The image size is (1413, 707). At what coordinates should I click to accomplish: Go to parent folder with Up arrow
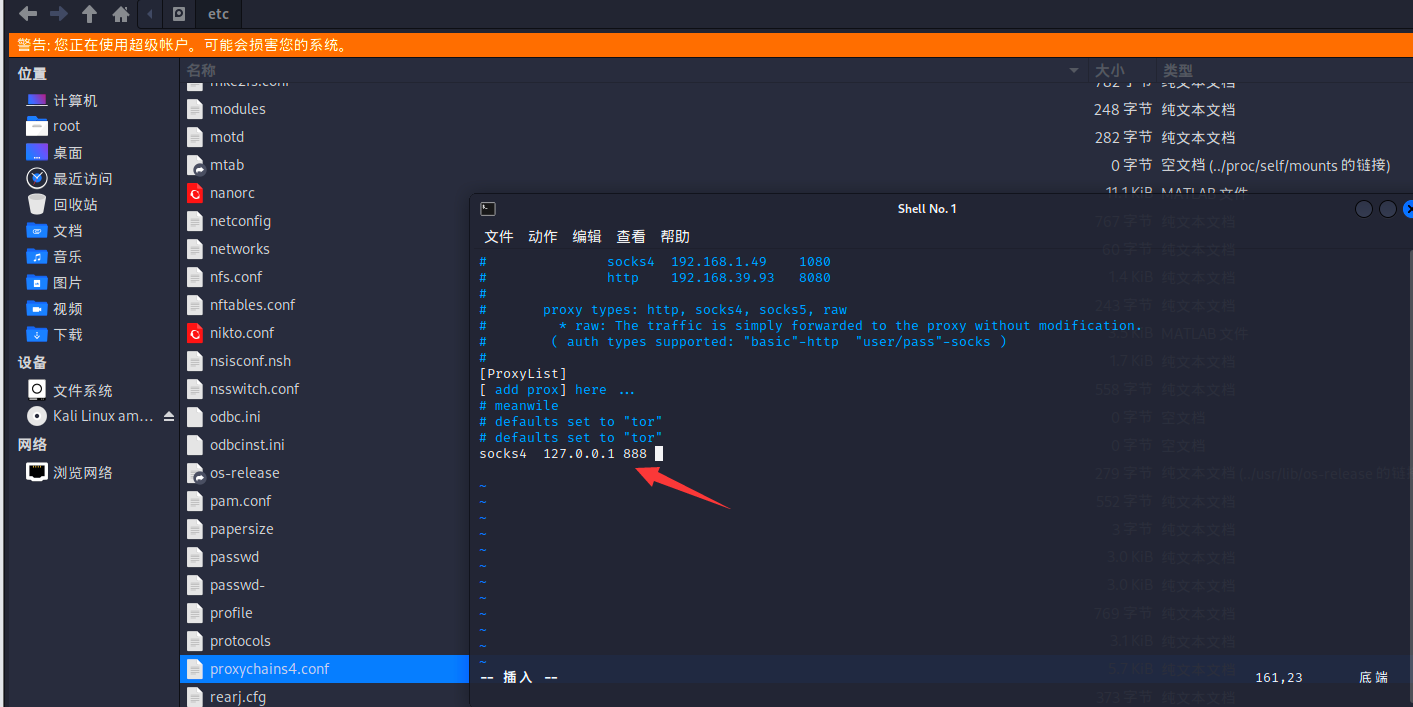point(90,14)
